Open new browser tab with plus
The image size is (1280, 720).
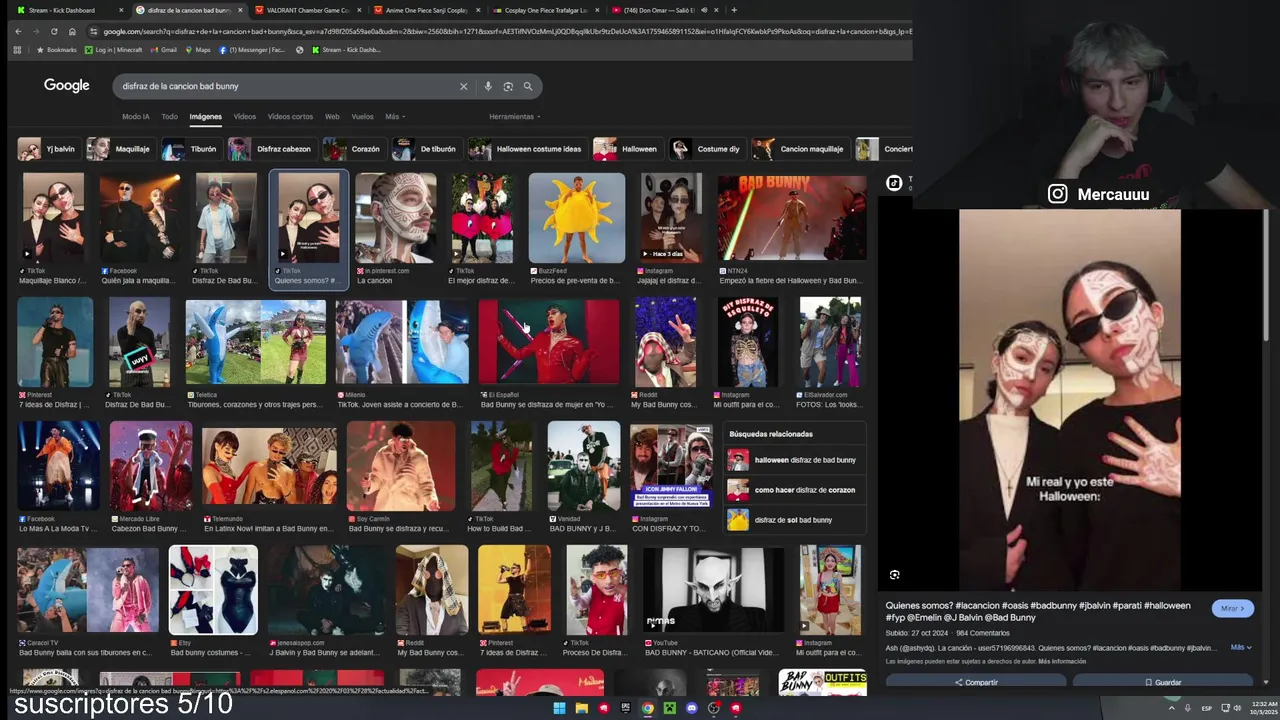(x=734, y=10)
